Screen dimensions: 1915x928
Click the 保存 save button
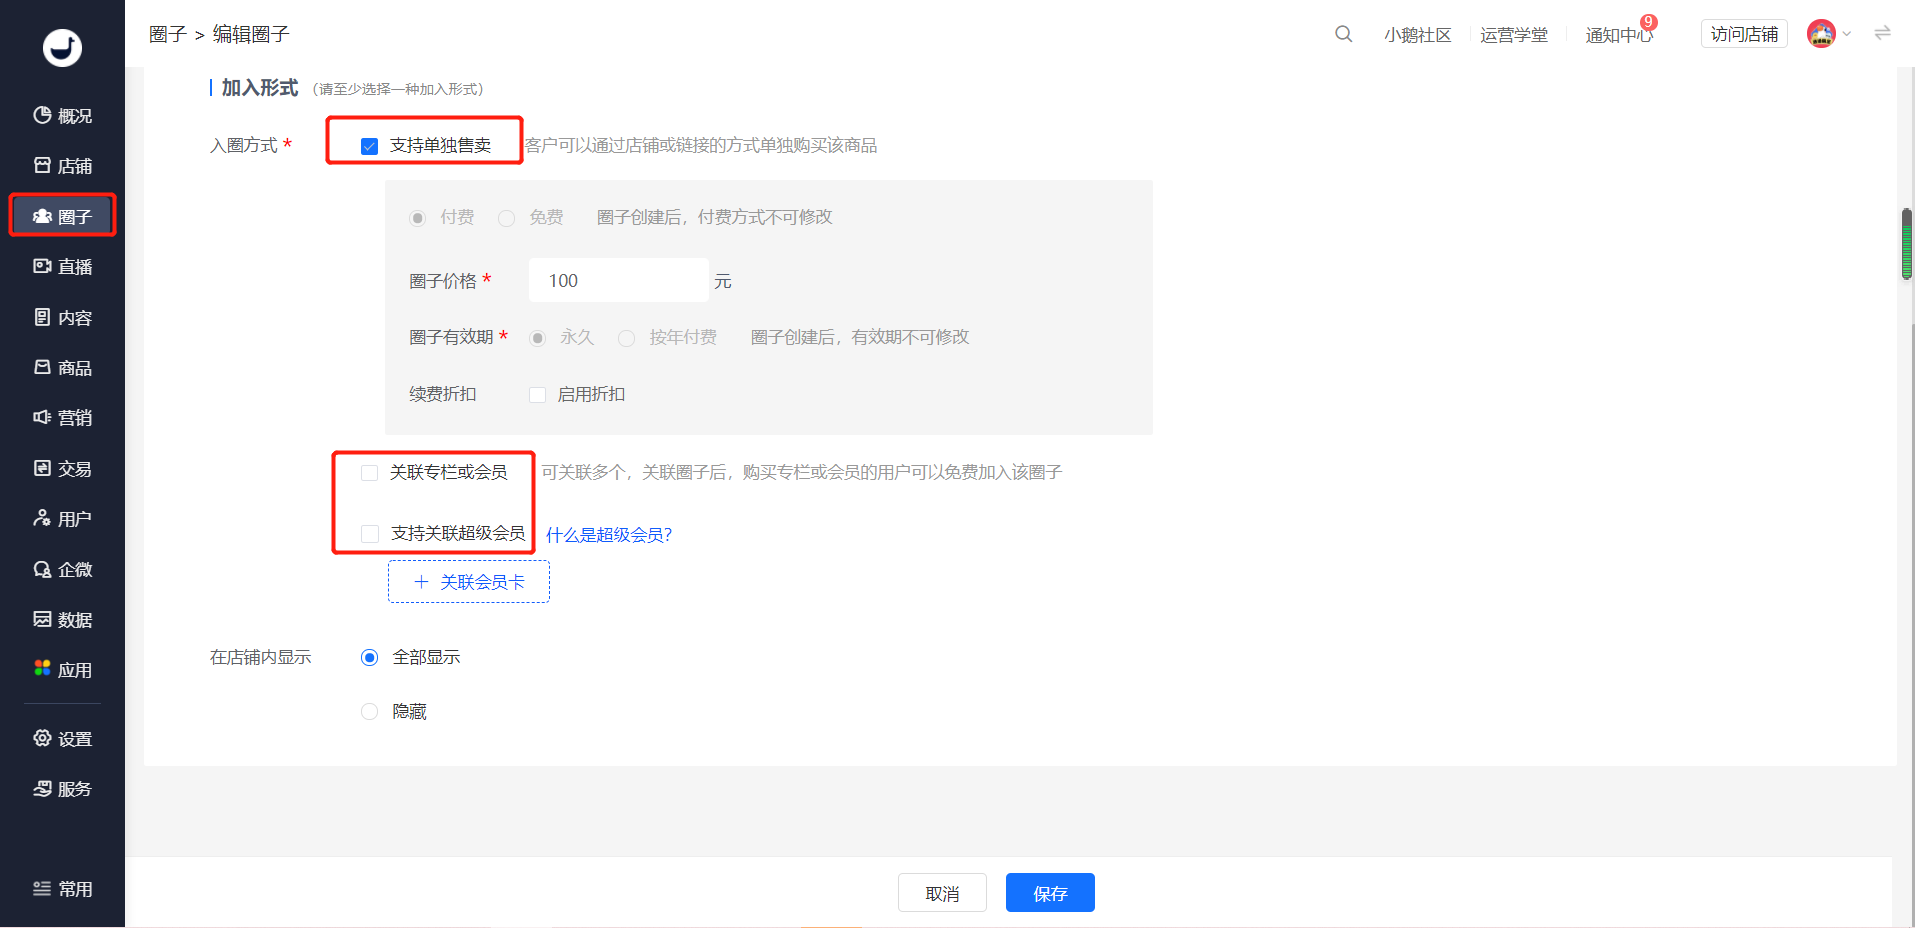1050,893
